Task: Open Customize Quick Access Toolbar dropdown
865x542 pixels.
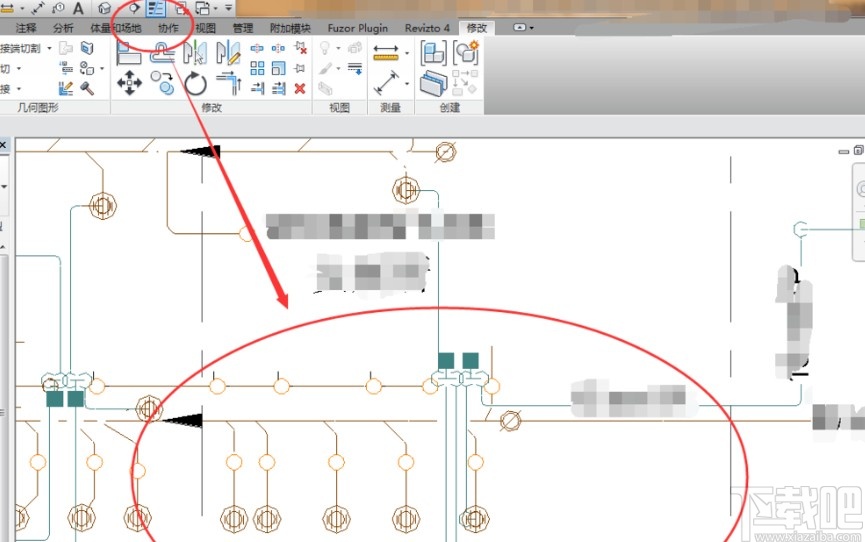Action: (x=228, y=8)
